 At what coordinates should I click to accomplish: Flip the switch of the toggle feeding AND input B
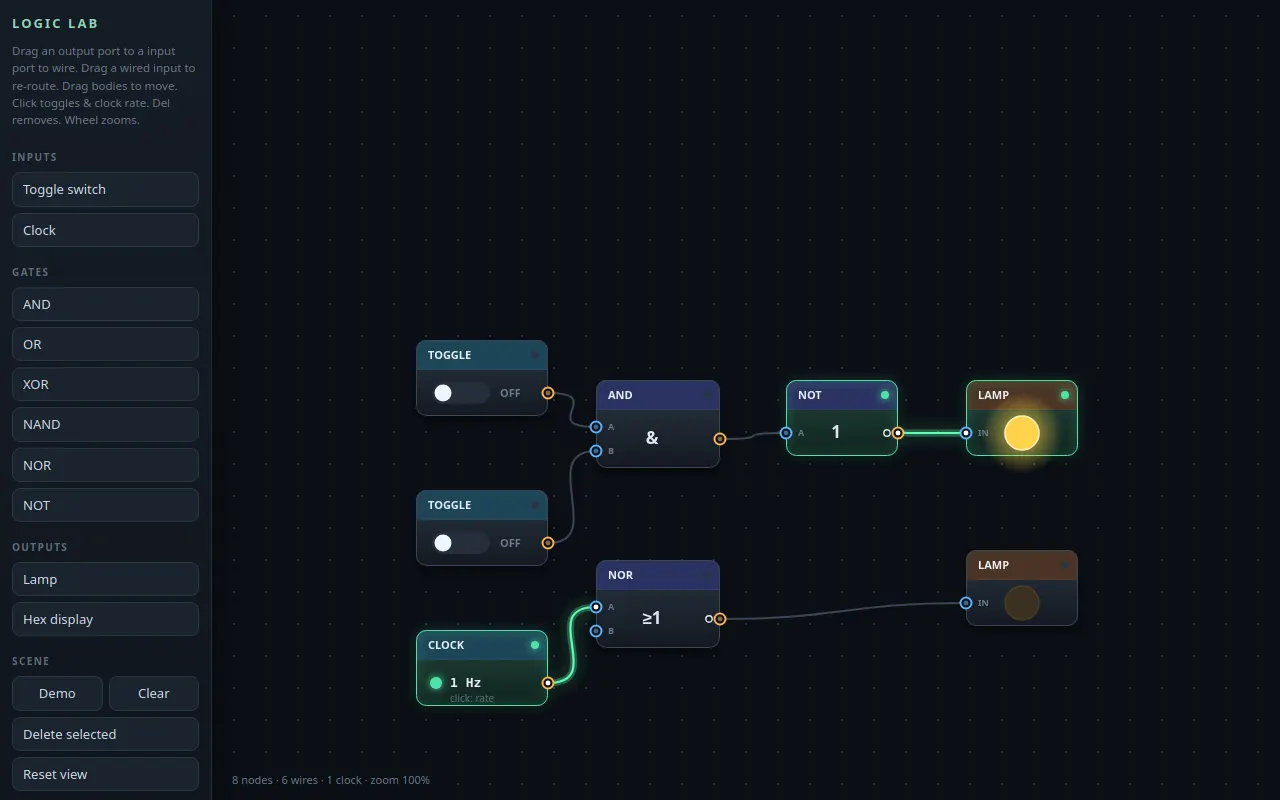(461, 543)
